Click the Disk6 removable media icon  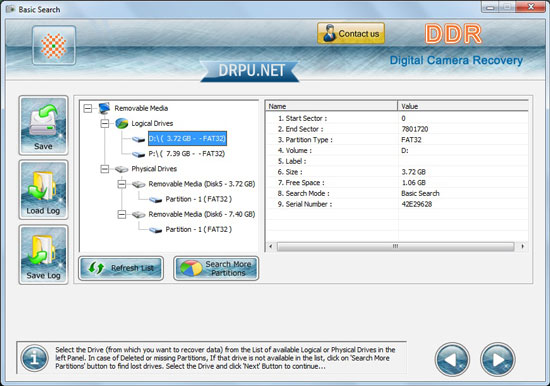pos(139,214)
